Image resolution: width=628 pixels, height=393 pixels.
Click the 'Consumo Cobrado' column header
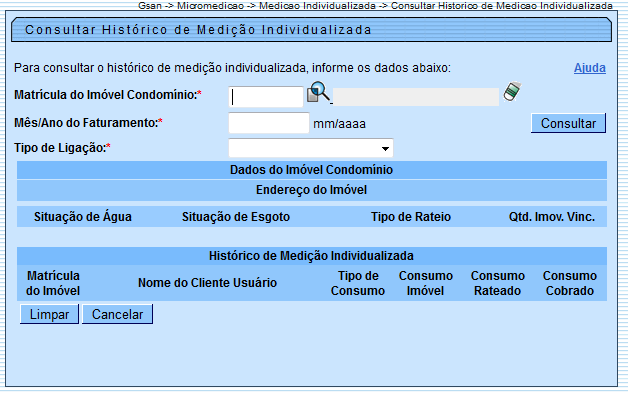pyautogui.click(x=570, y=283)
